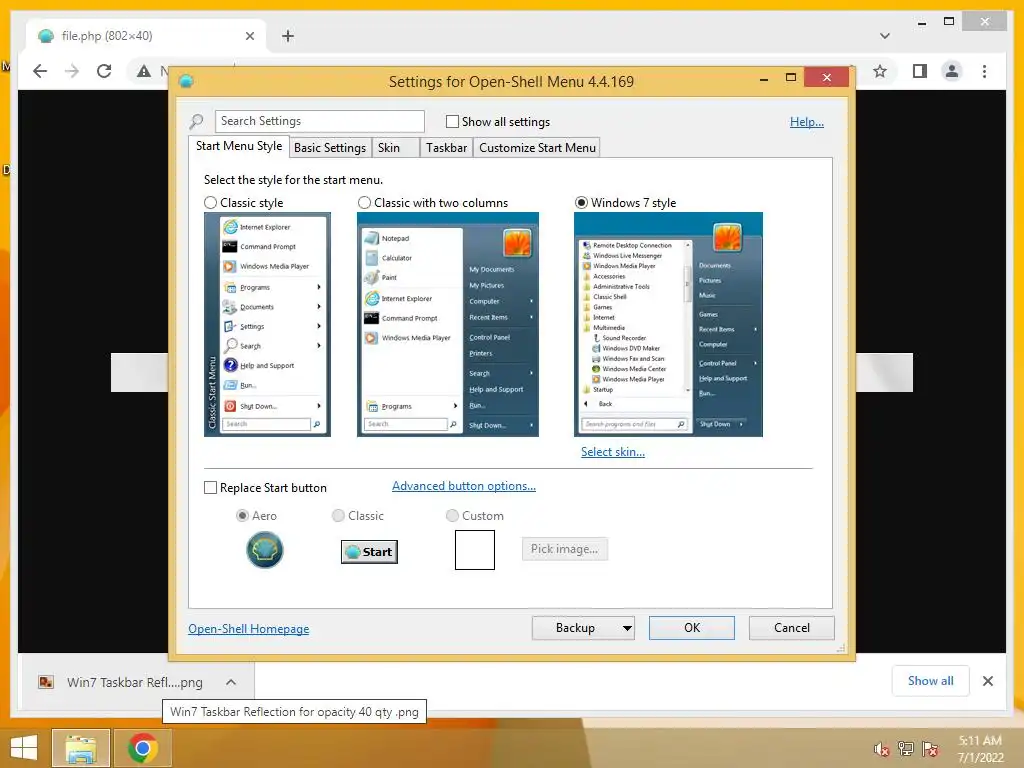Check Replace Start button checkbox
Viewport: 1024px width, 768px height.
(210, 488)
